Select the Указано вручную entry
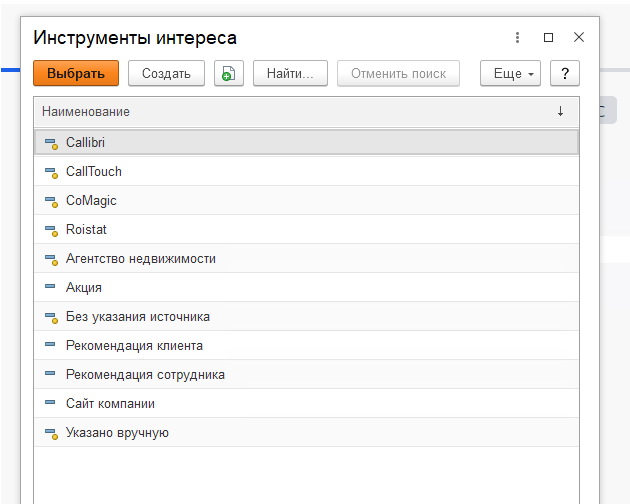Viewport: 630px width, 504px height. [x=117, y=433]
